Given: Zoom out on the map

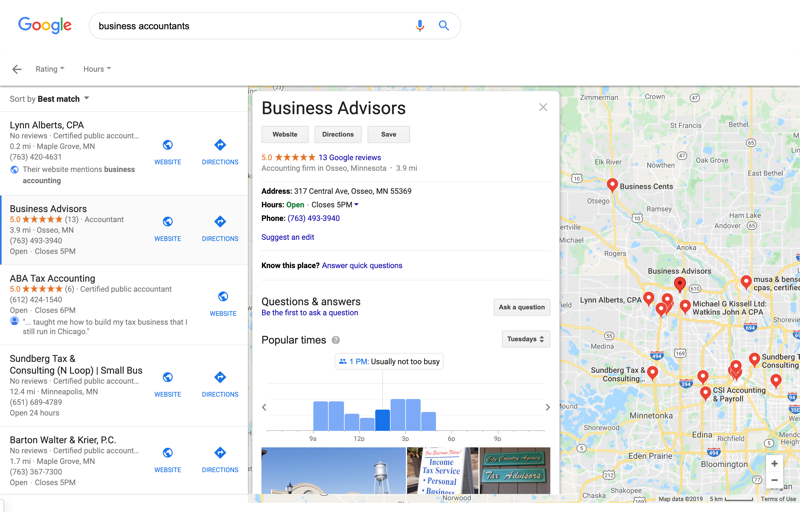Looking at the screenshot, I should pyautogui.click(x=774, y=480).
